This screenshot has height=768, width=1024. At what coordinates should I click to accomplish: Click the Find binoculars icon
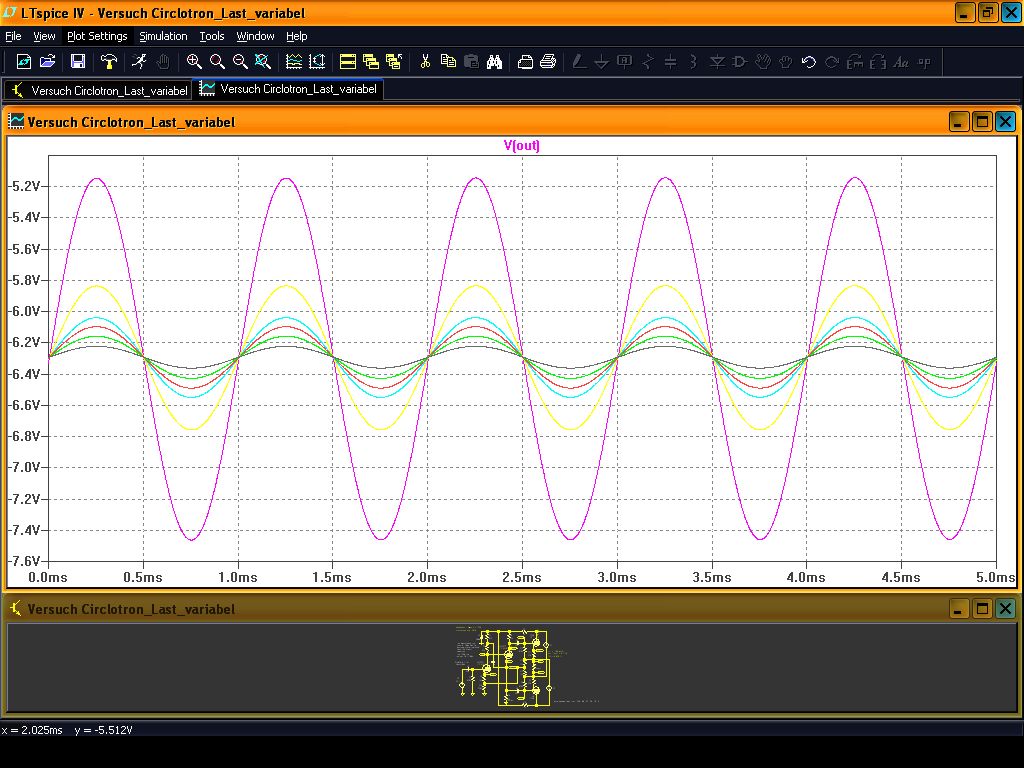[494, 62]
